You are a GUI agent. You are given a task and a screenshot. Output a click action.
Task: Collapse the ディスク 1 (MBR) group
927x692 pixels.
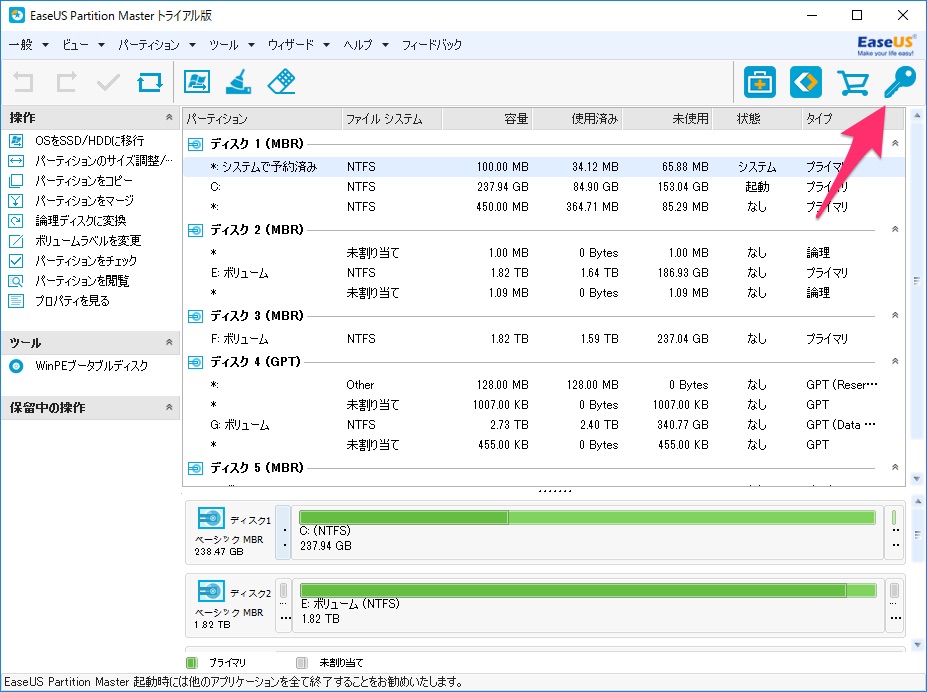[895, 143]
